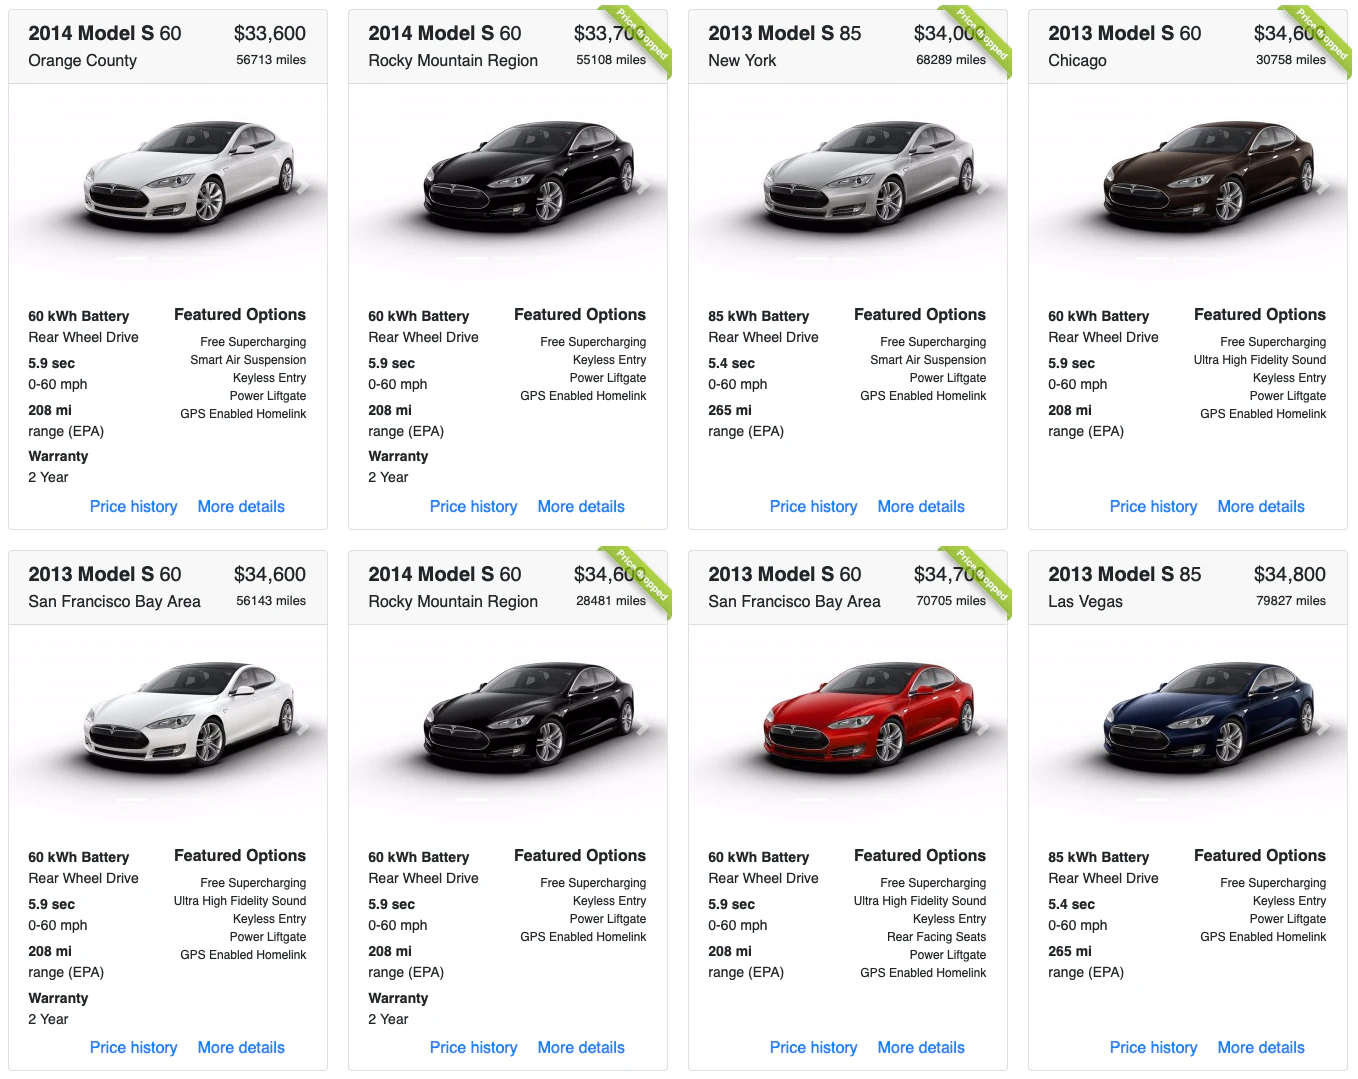This screenshot has height=1079, width=1358.
Task: Click 'Smart Air Suspension' in New York listing
Action: pyautogui.click(x=928, y=360)
